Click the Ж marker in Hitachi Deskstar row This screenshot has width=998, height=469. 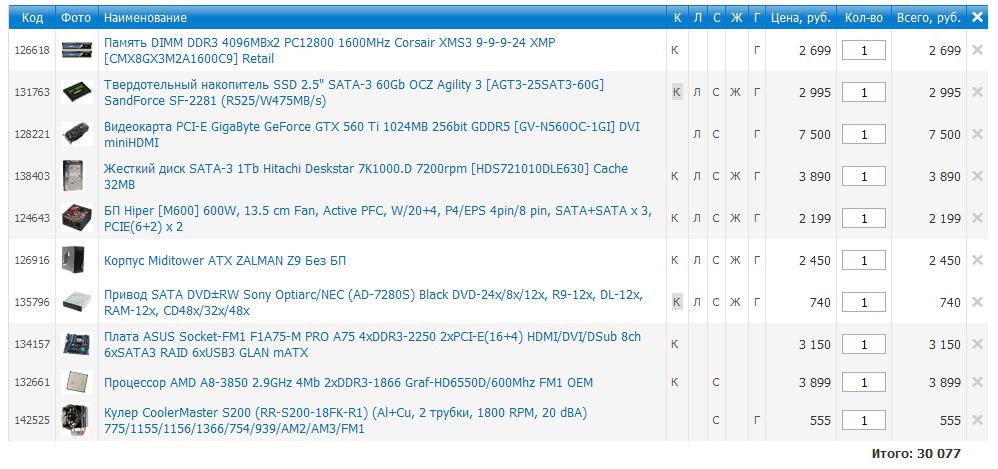click(x=735, y=176)
